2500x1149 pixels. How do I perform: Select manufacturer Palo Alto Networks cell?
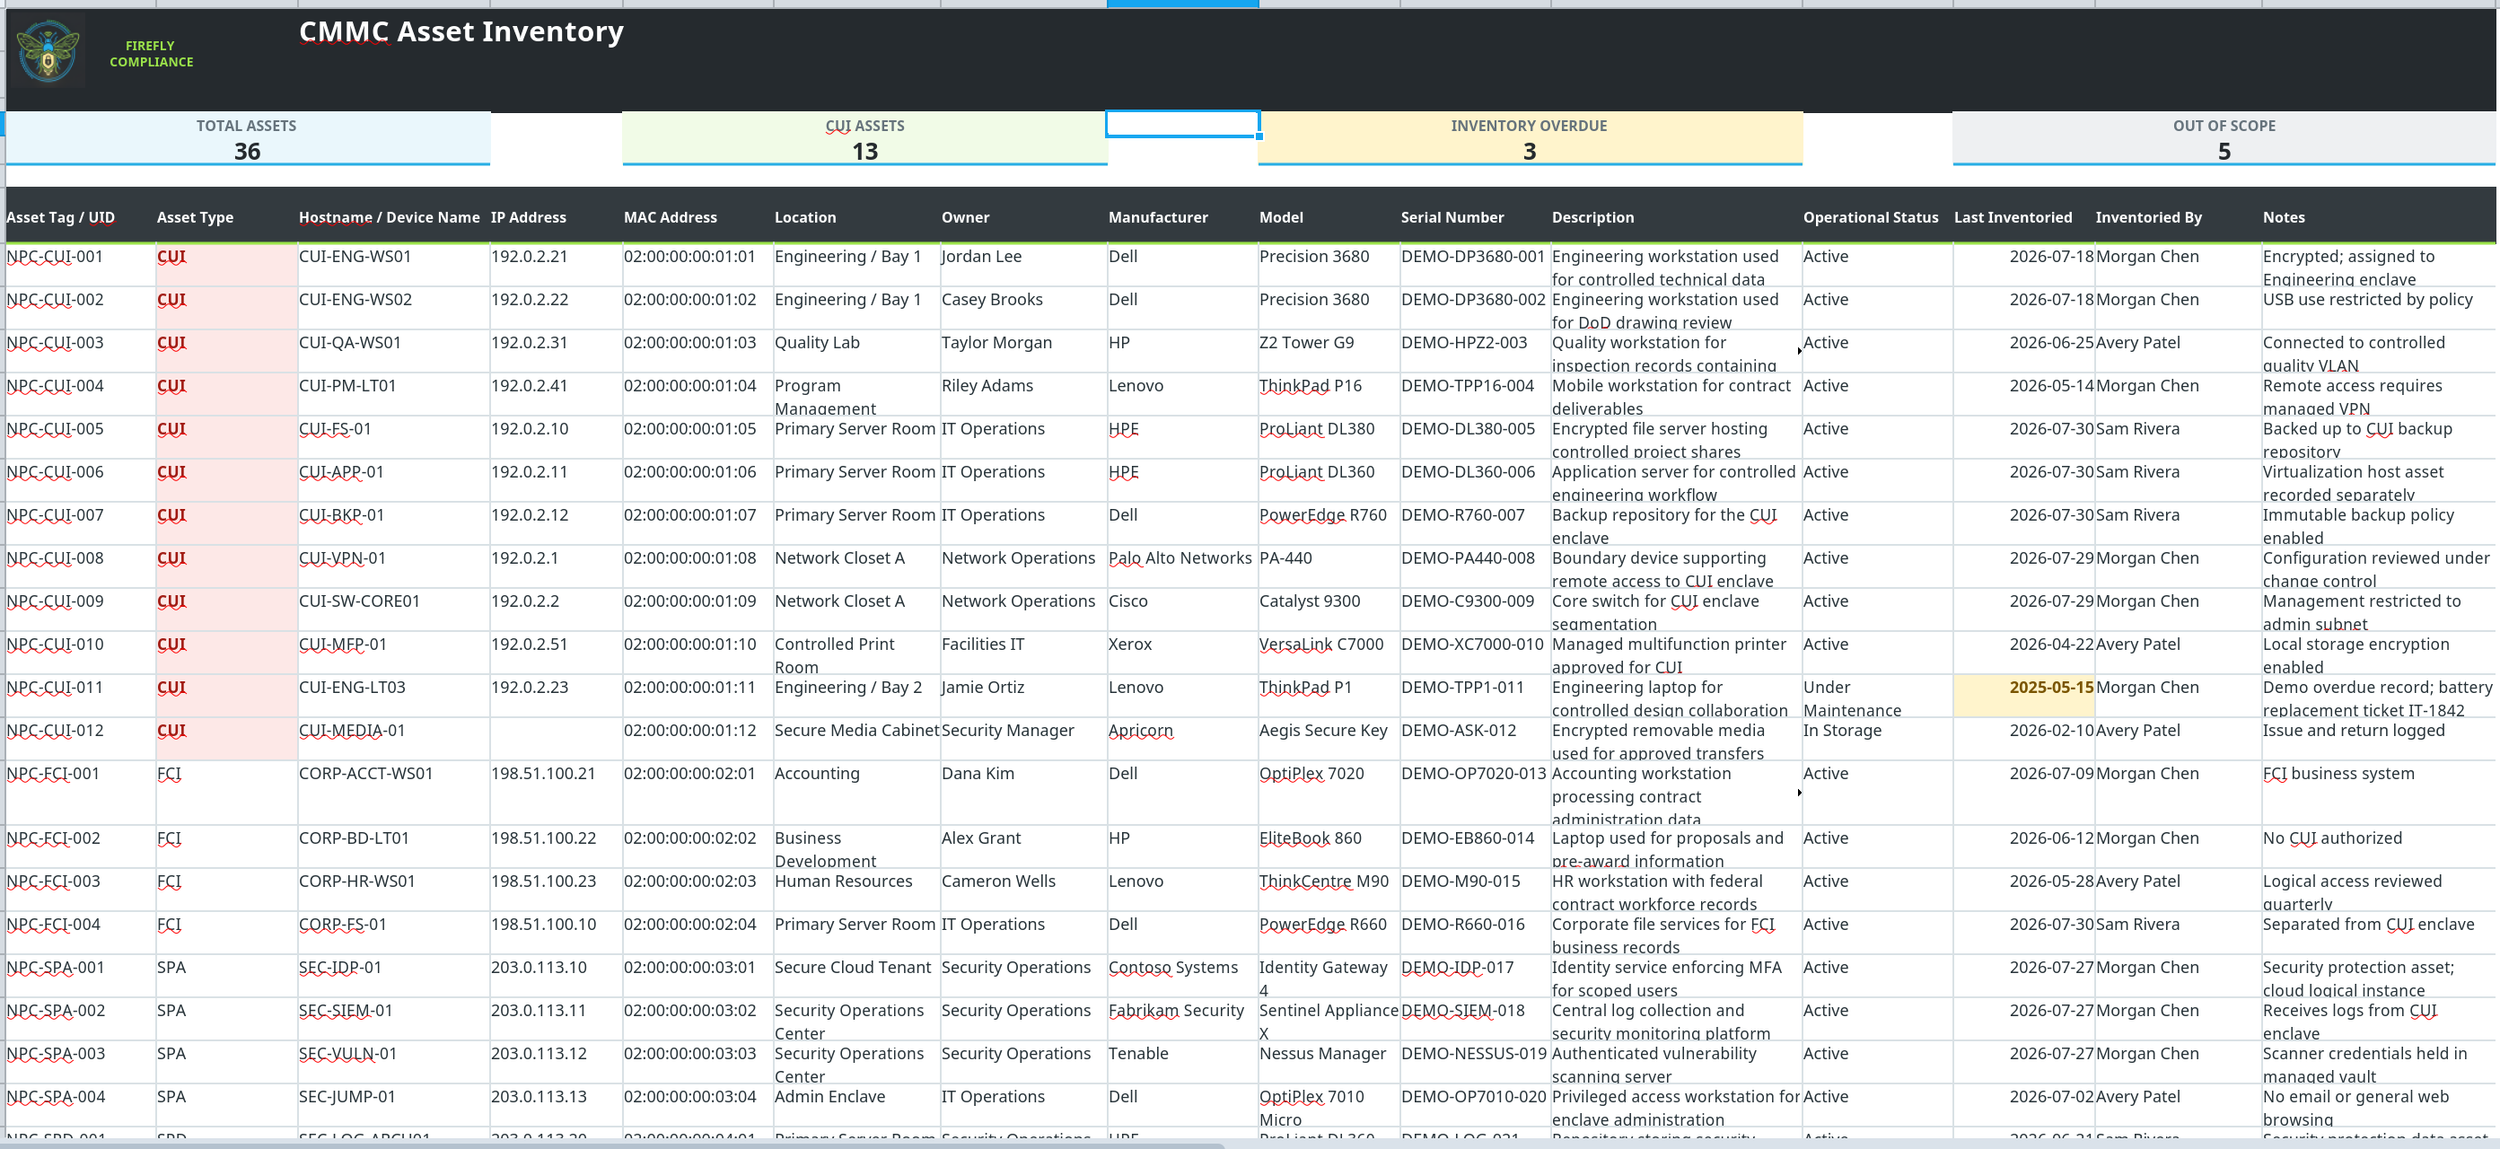tap(1182, 566)
